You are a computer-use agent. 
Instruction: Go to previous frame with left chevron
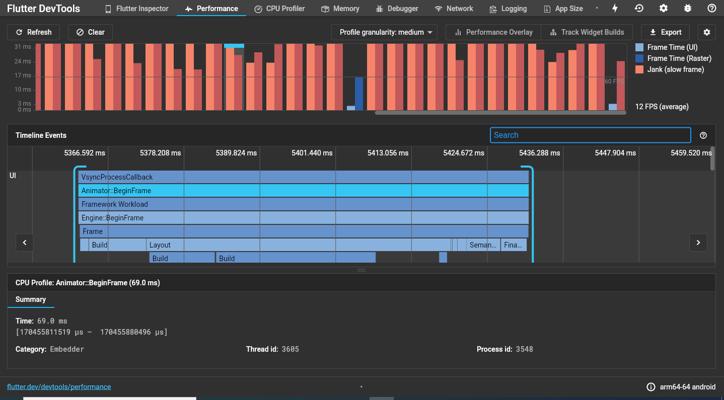point(24,242)
